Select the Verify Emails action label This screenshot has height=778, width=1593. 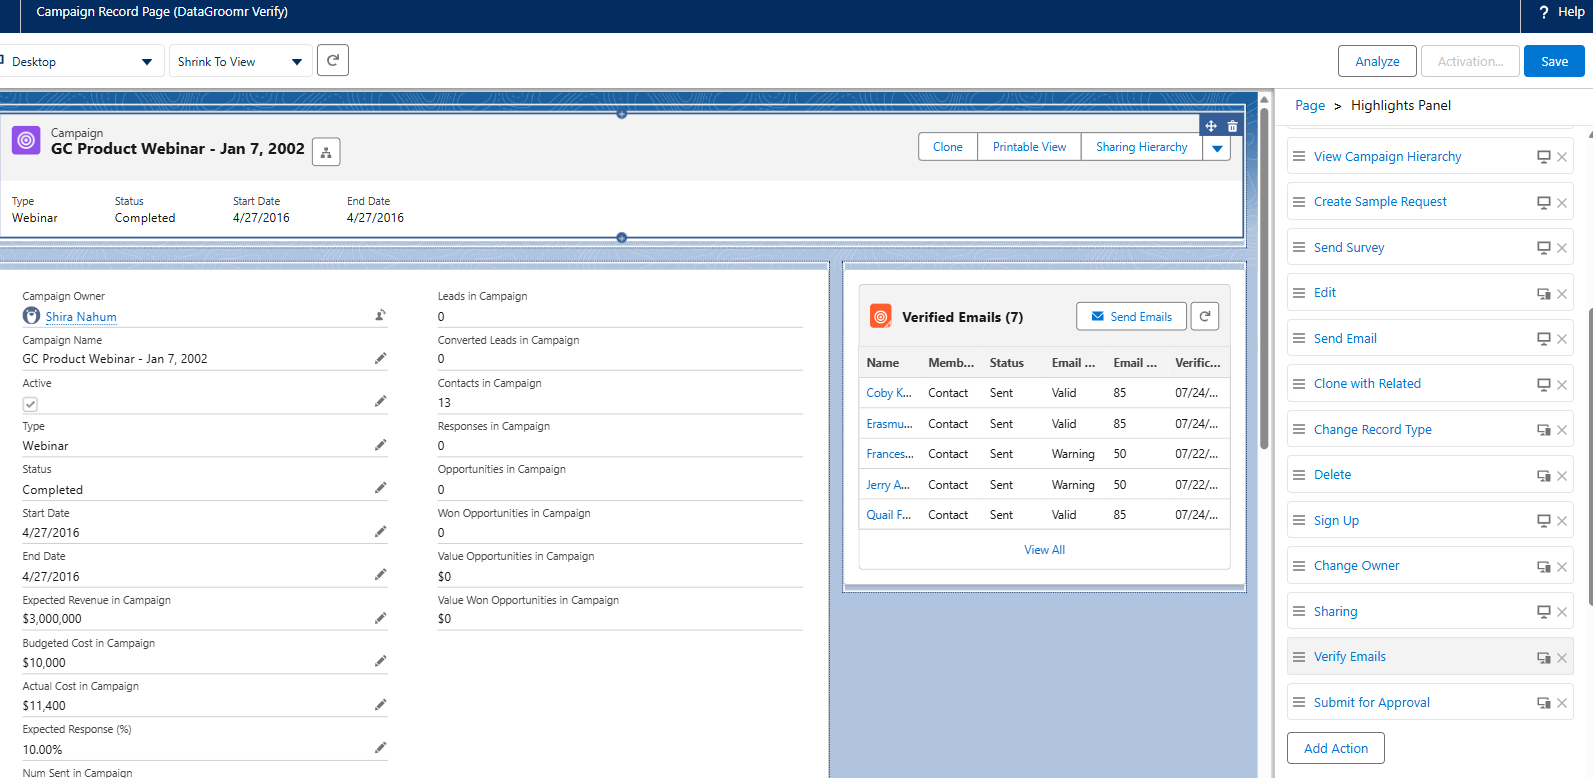pyautogui.click(x=1350, y=657)
